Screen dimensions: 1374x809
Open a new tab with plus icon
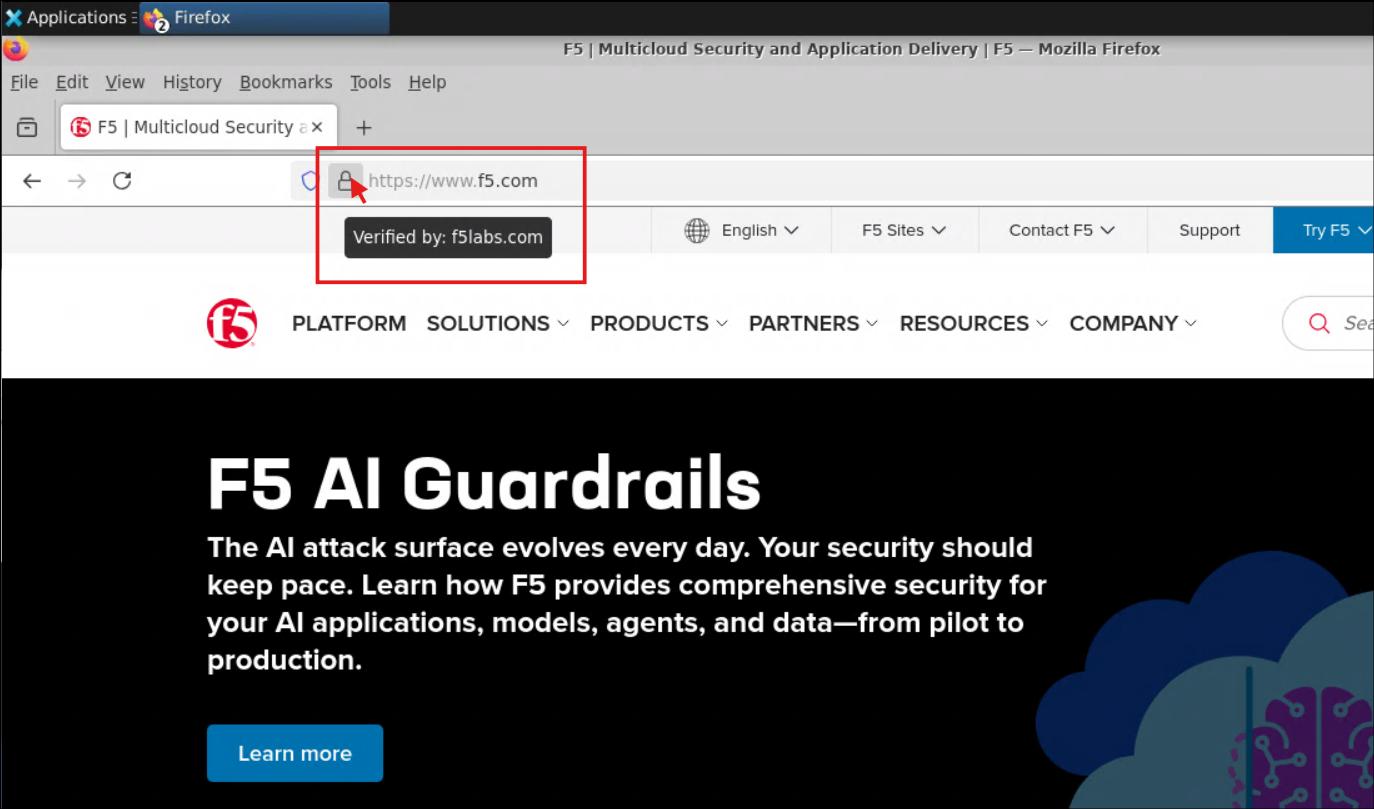click(364, 127)
